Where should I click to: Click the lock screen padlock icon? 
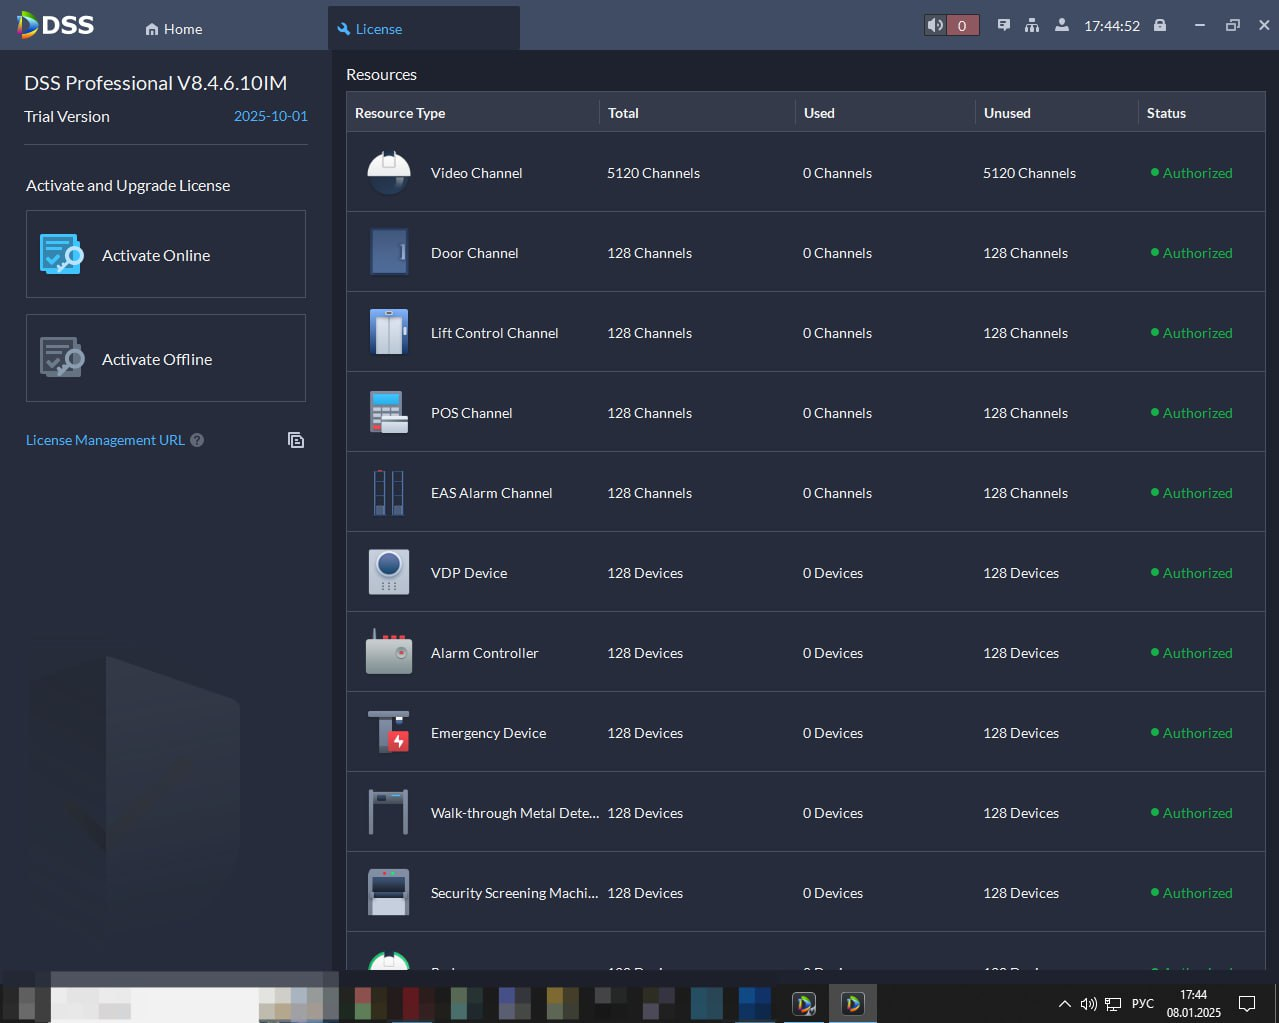(1160, 25)
